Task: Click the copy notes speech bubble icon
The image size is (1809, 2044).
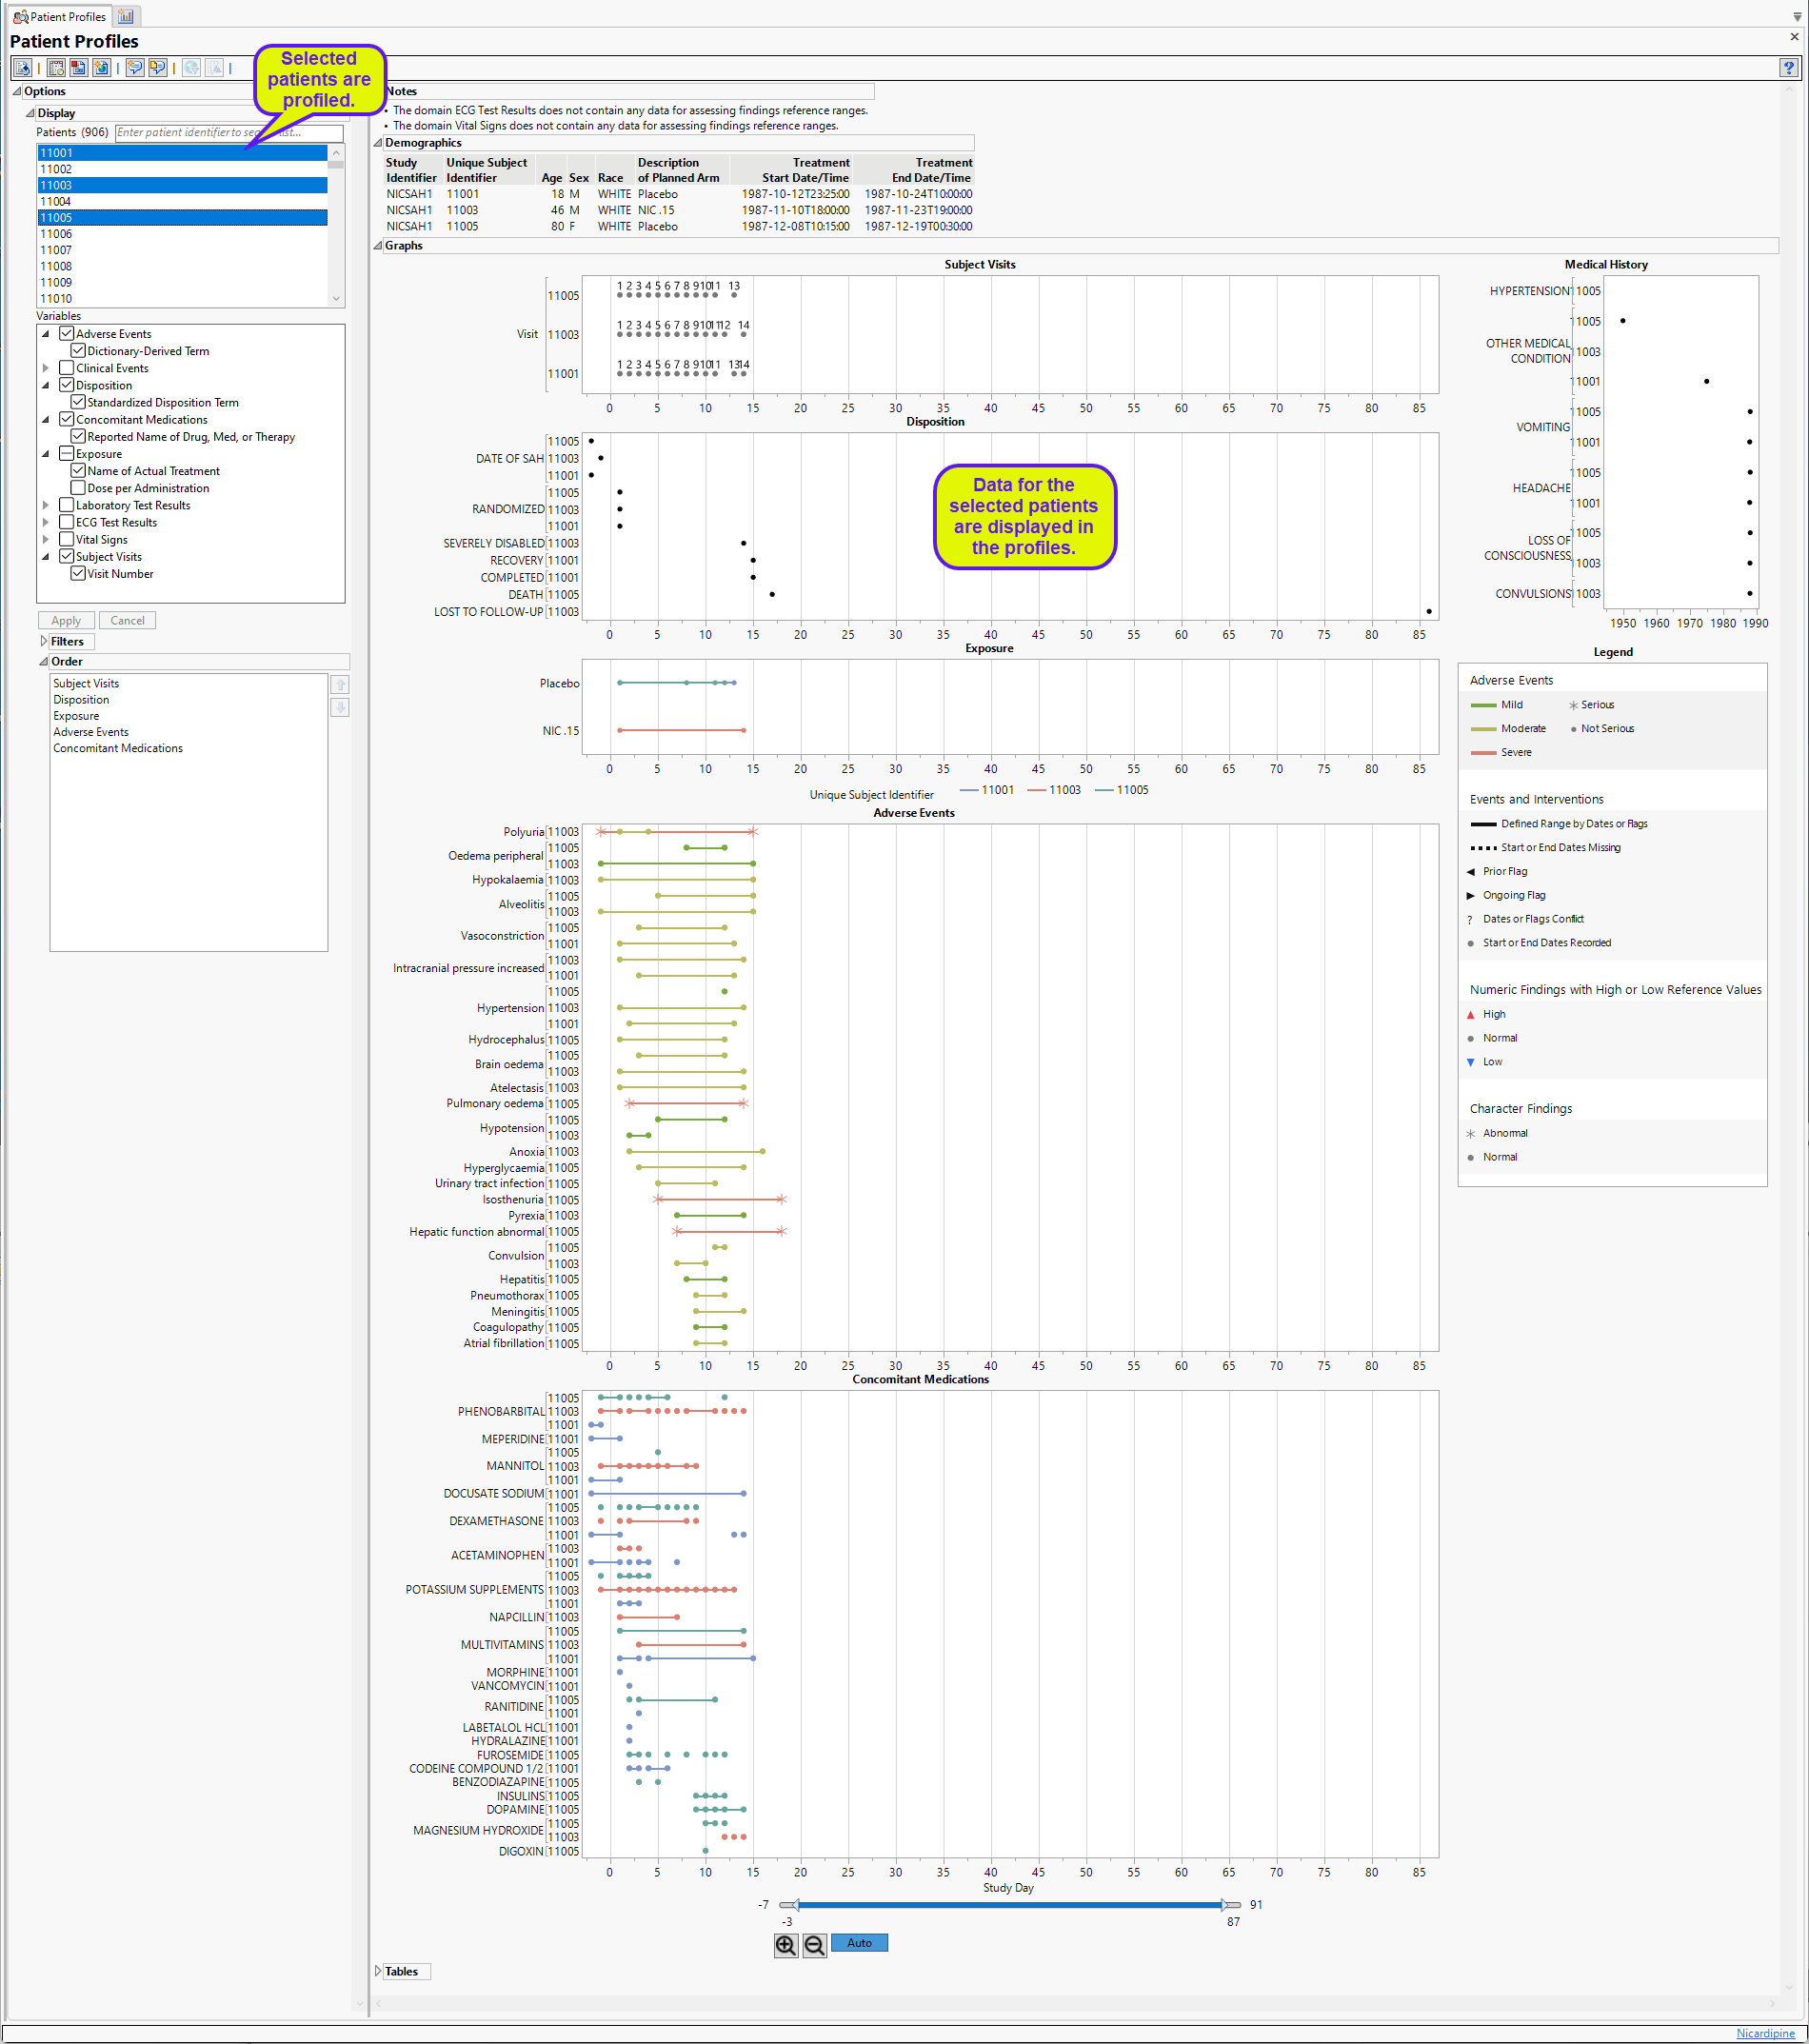Action: tap(157, 67)
